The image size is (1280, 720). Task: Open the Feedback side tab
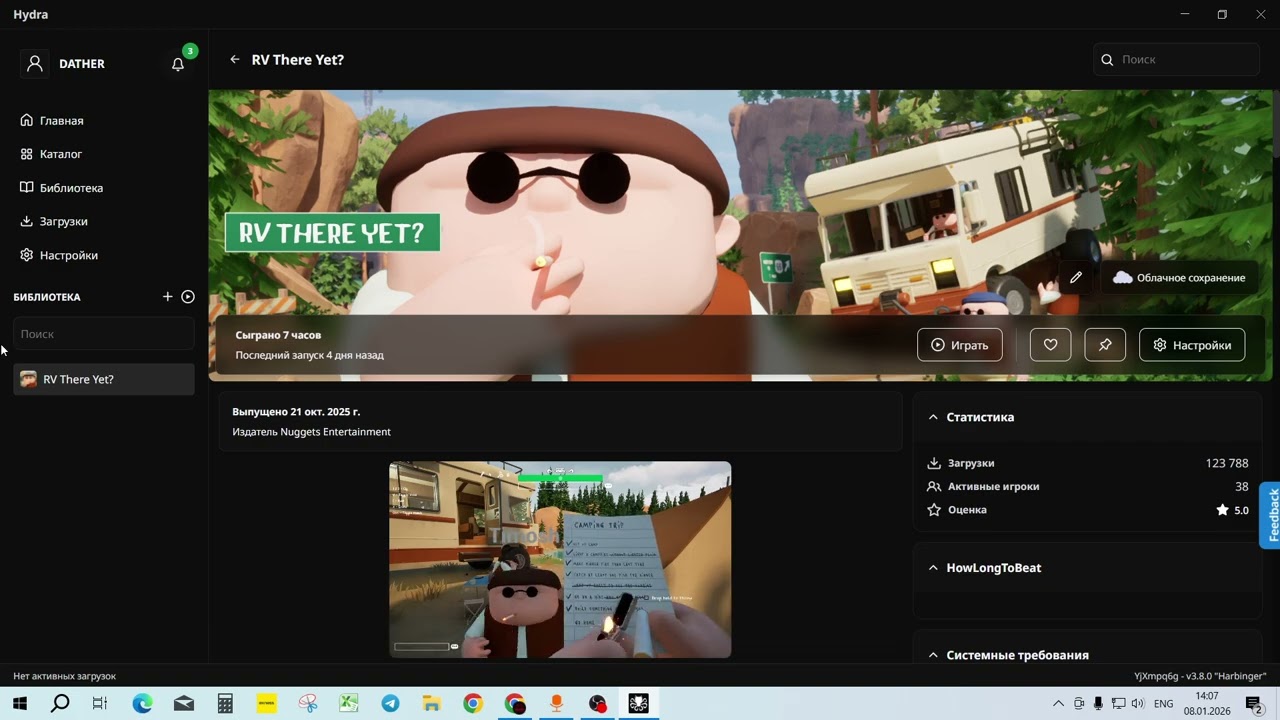[x=1270, y=516]
